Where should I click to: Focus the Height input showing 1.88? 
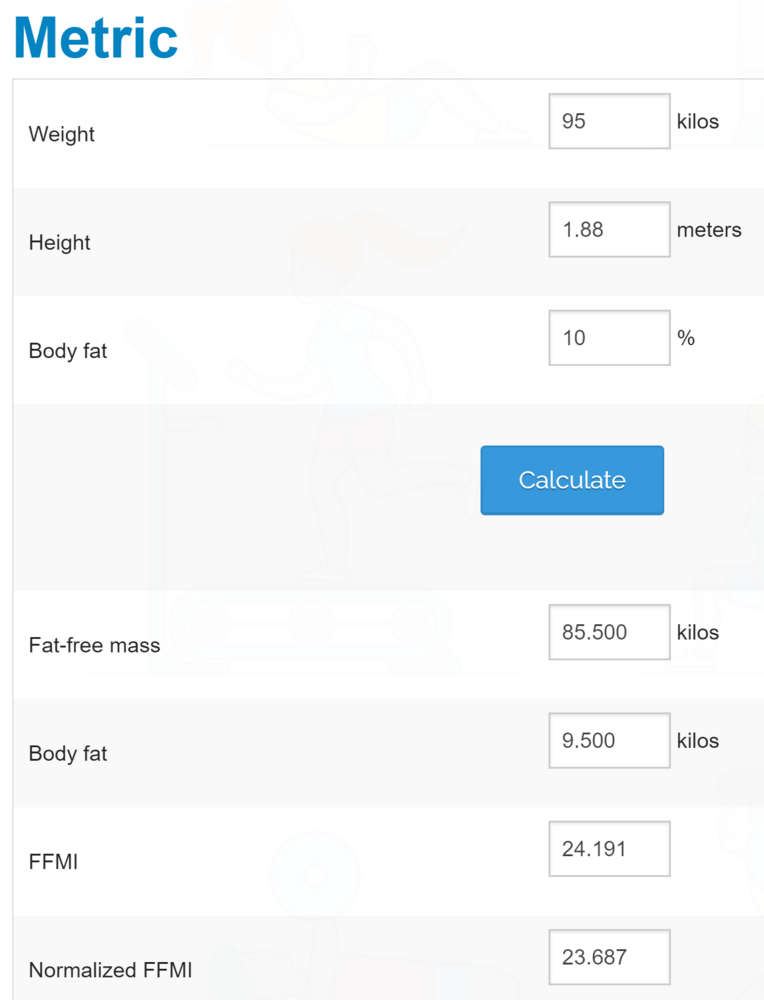pos(609,229)
